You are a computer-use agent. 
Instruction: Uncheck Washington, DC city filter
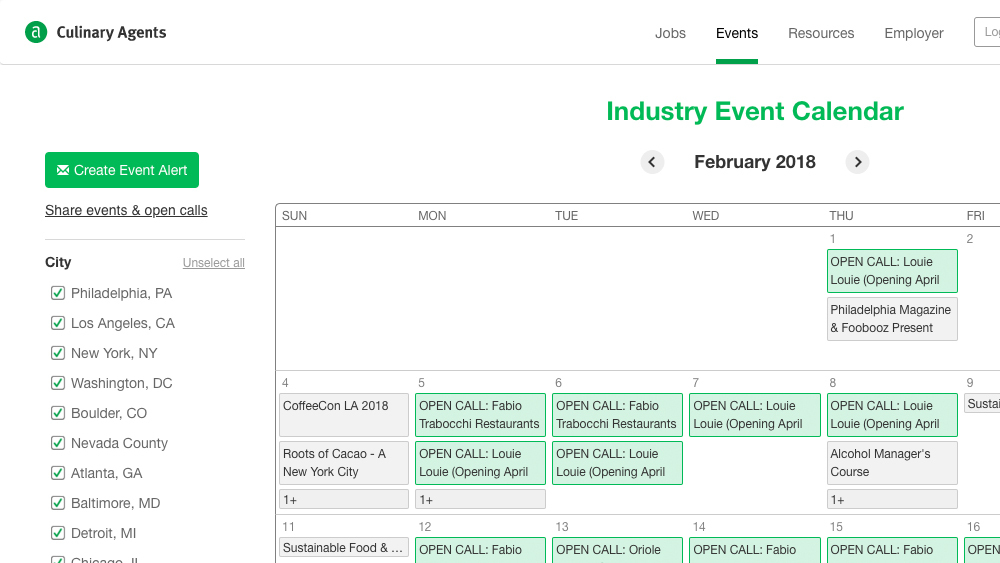tap(58, 383)
